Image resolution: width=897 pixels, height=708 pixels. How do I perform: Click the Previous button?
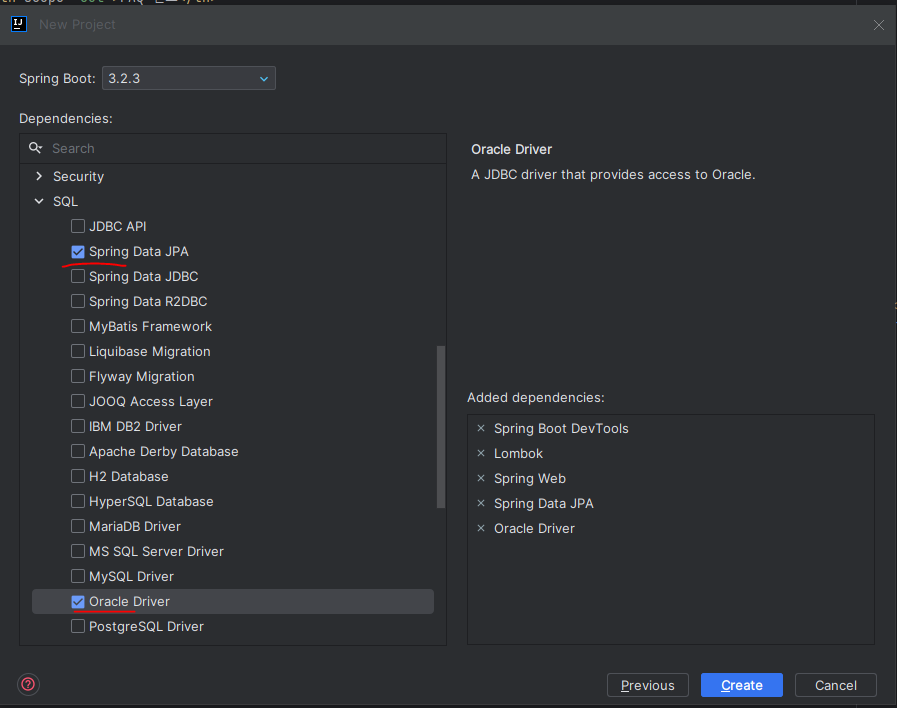[648, 685]
